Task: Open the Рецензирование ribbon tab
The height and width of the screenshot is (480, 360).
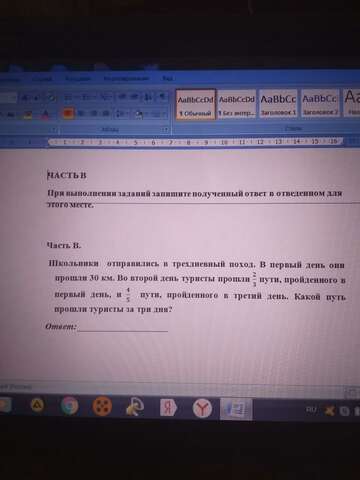Action: pos(126,79)
